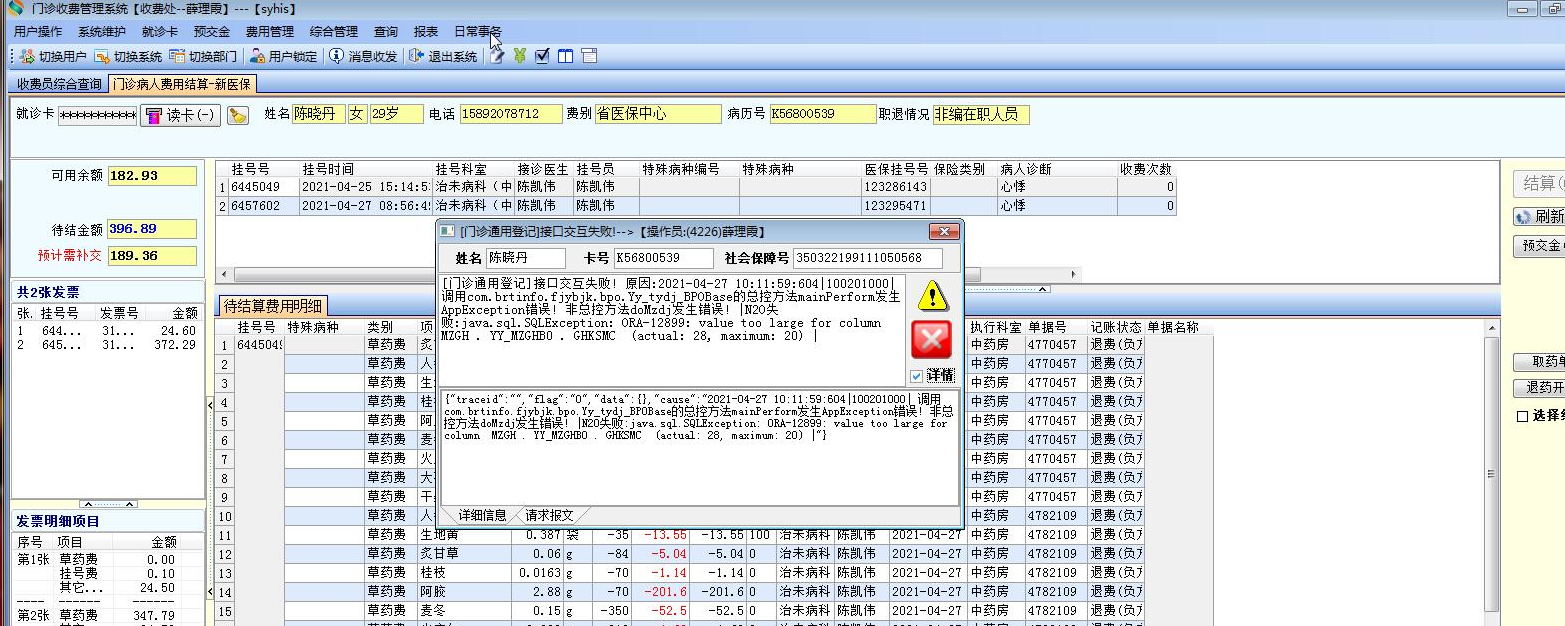Click the 预计需补交 value 189.36

[152, 256]
